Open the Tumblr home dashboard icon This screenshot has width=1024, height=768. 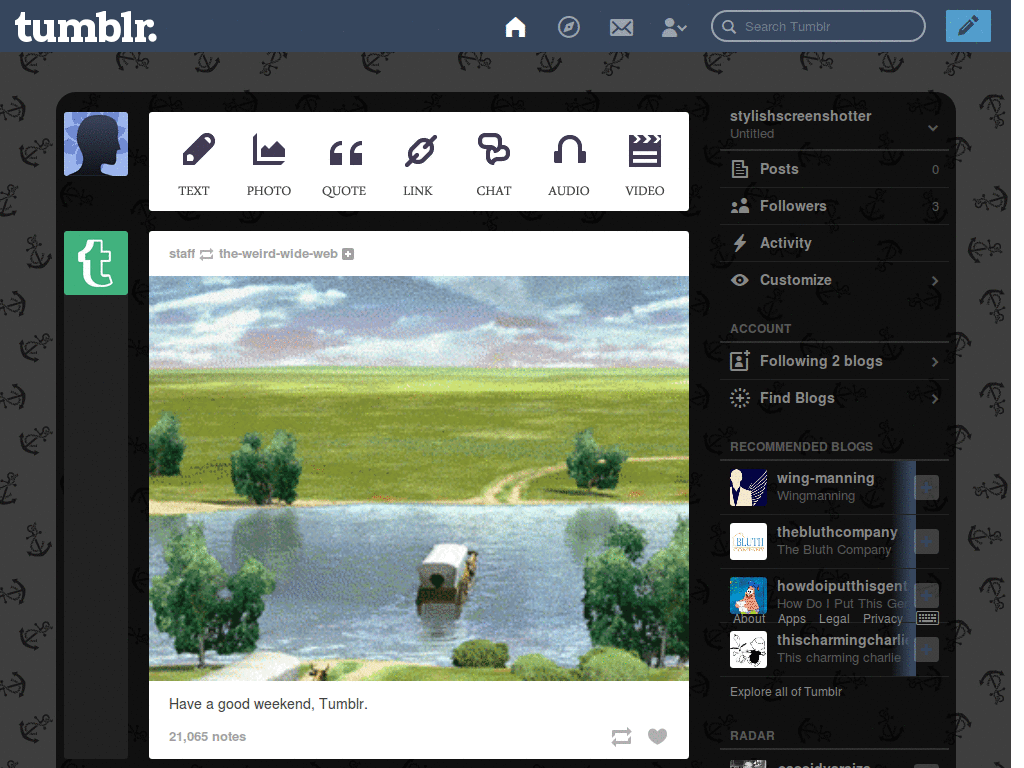(x=515, y=27)
